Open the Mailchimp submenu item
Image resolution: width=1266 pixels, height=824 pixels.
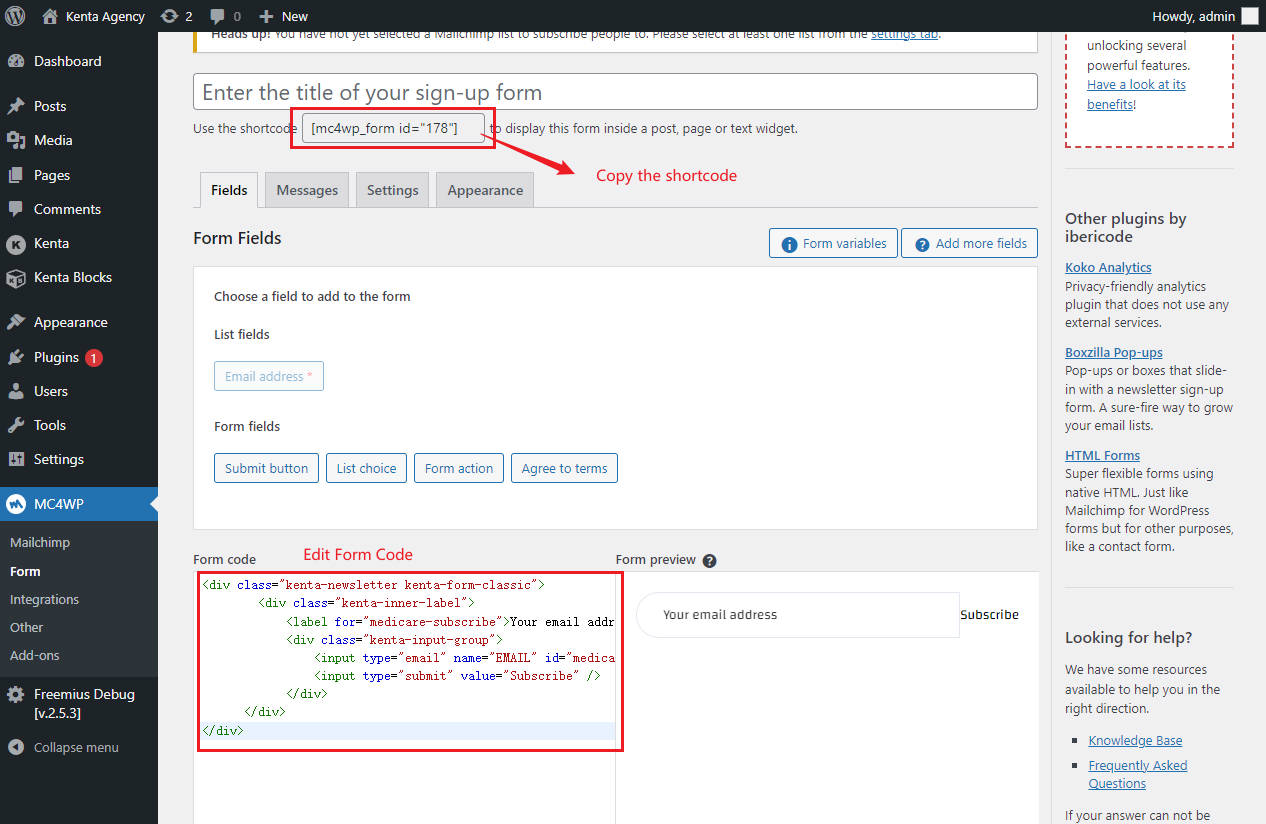point(40,542)
